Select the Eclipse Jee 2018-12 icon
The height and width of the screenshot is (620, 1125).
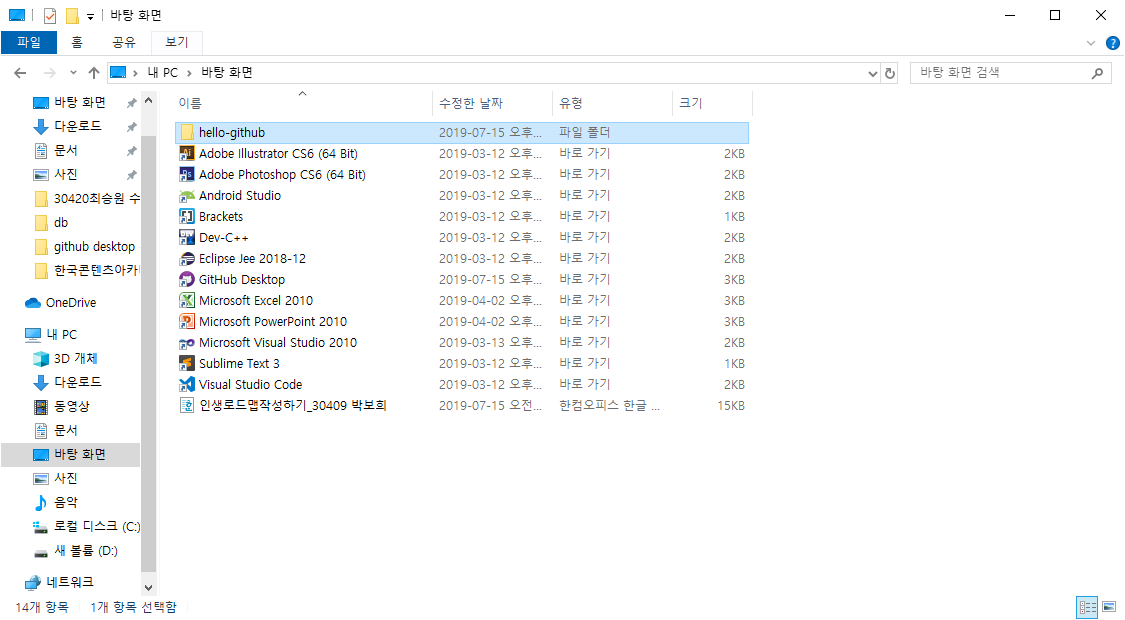(187, 258)
